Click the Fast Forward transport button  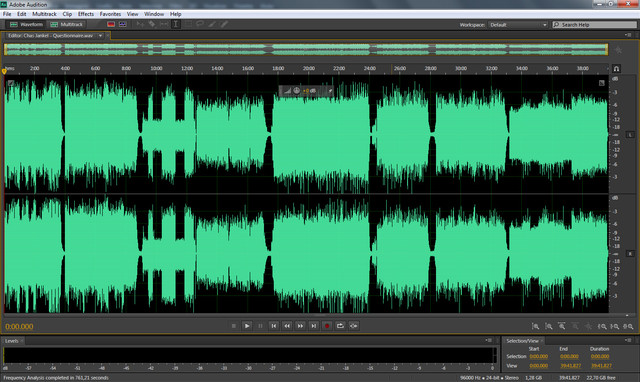[300, 326]
